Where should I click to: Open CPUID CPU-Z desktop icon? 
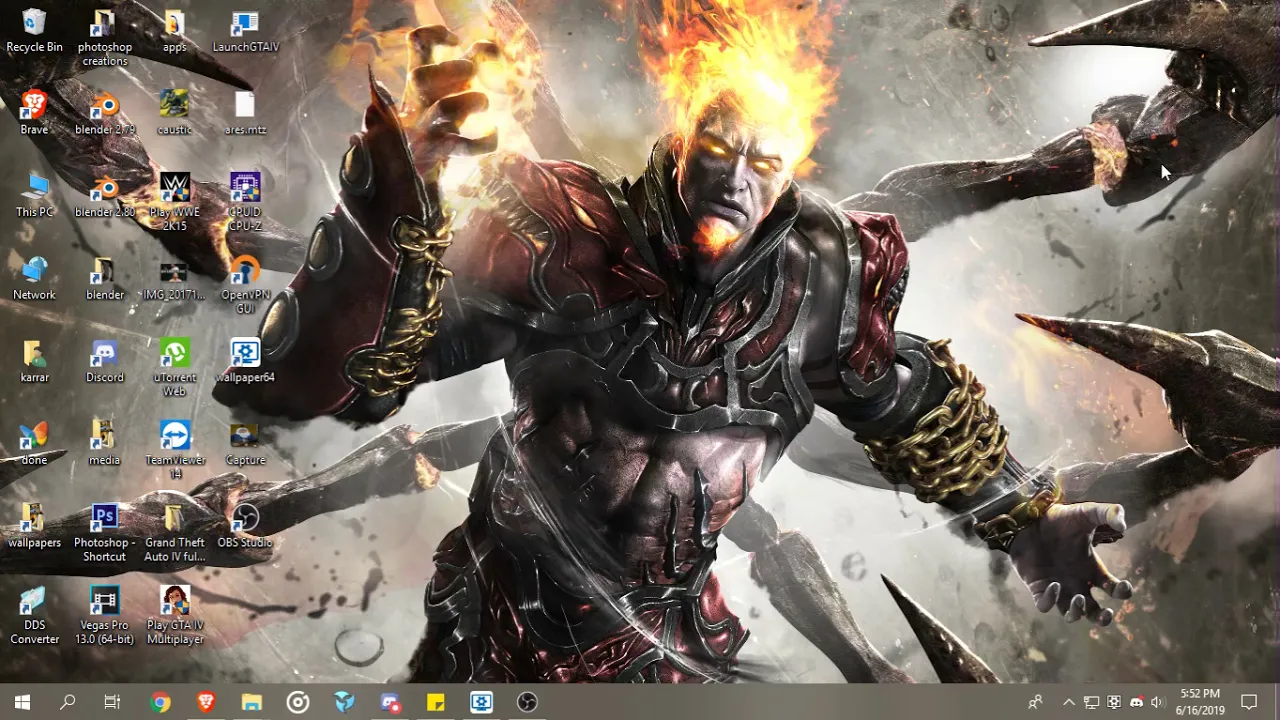pyautogui.click(x=245, y=202)
